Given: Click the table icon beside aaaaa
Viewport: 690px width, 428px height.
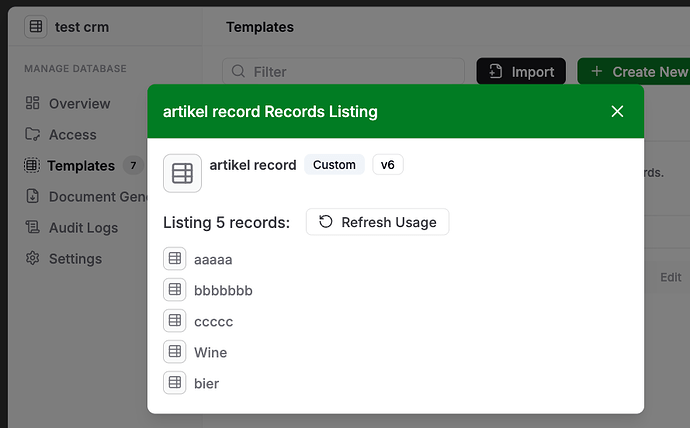Looking at the screenshot, I should pos(175,259).
